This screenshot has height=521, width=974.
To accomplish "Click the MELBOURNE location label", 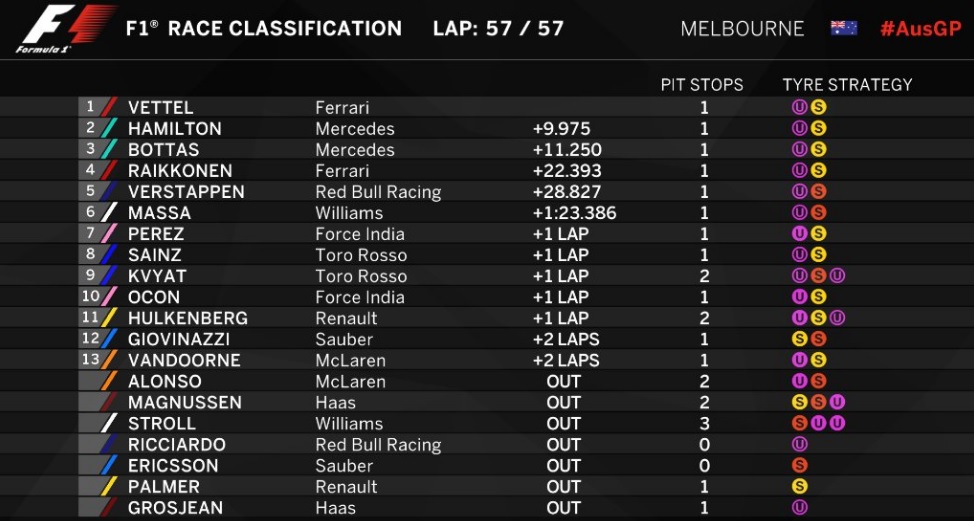I will click(742, 28).
